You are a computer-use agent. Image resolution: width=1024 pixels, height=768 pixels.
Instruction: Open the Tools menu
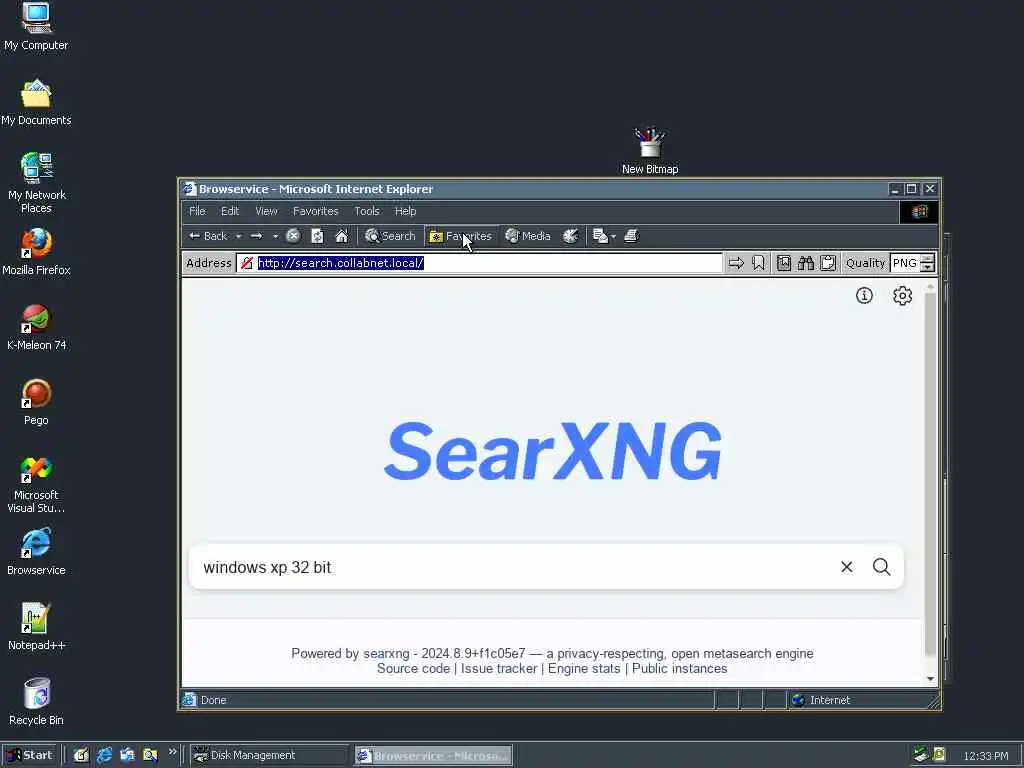[367, 211]
